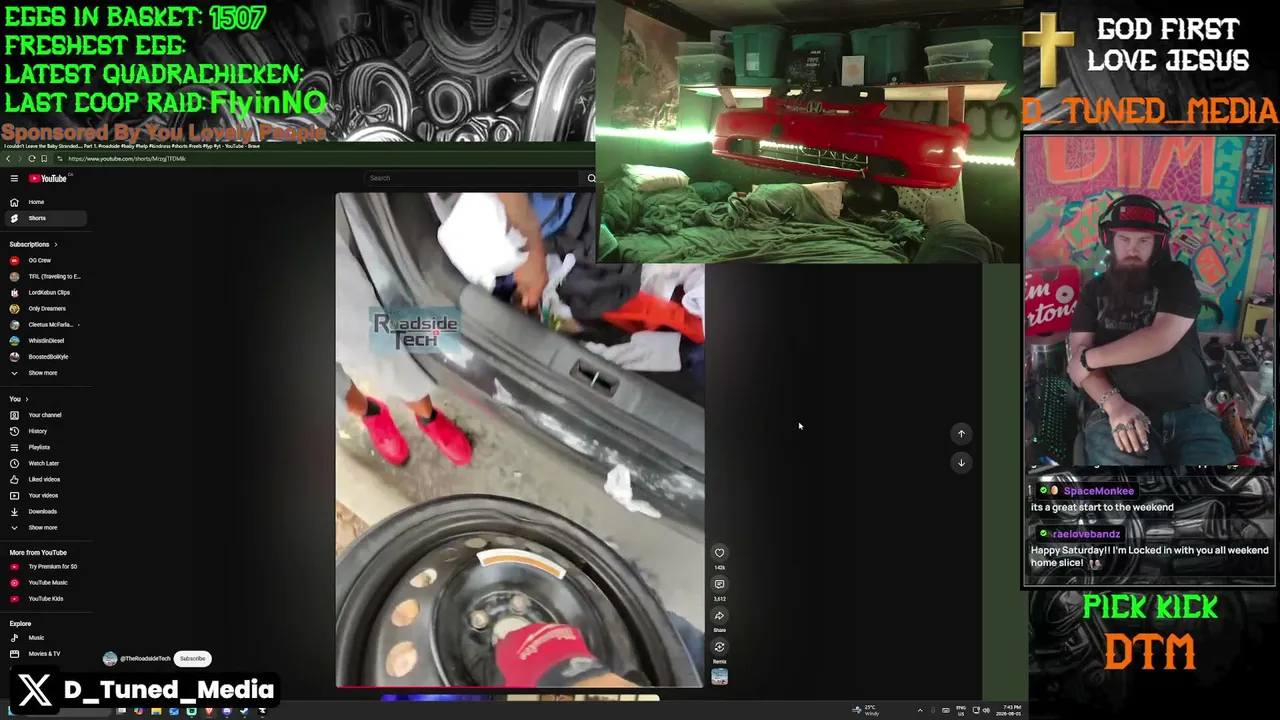Open taskbar weather widget
Screen dimensions: 1280x720
coord(866,711)
